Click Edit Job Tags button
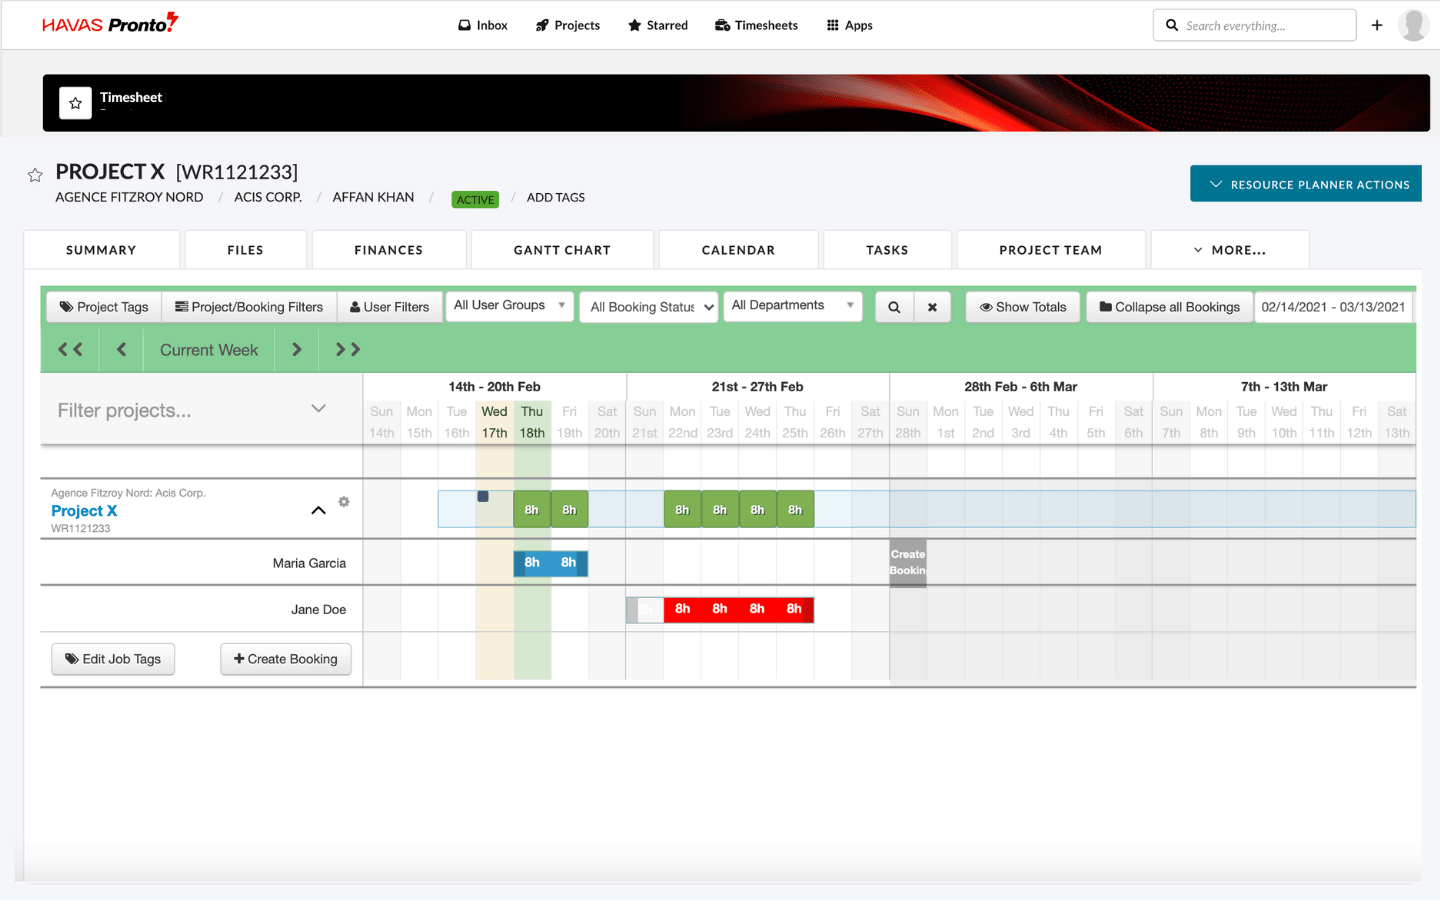Viewport: 1440px width, 900px height. (113, 659)
